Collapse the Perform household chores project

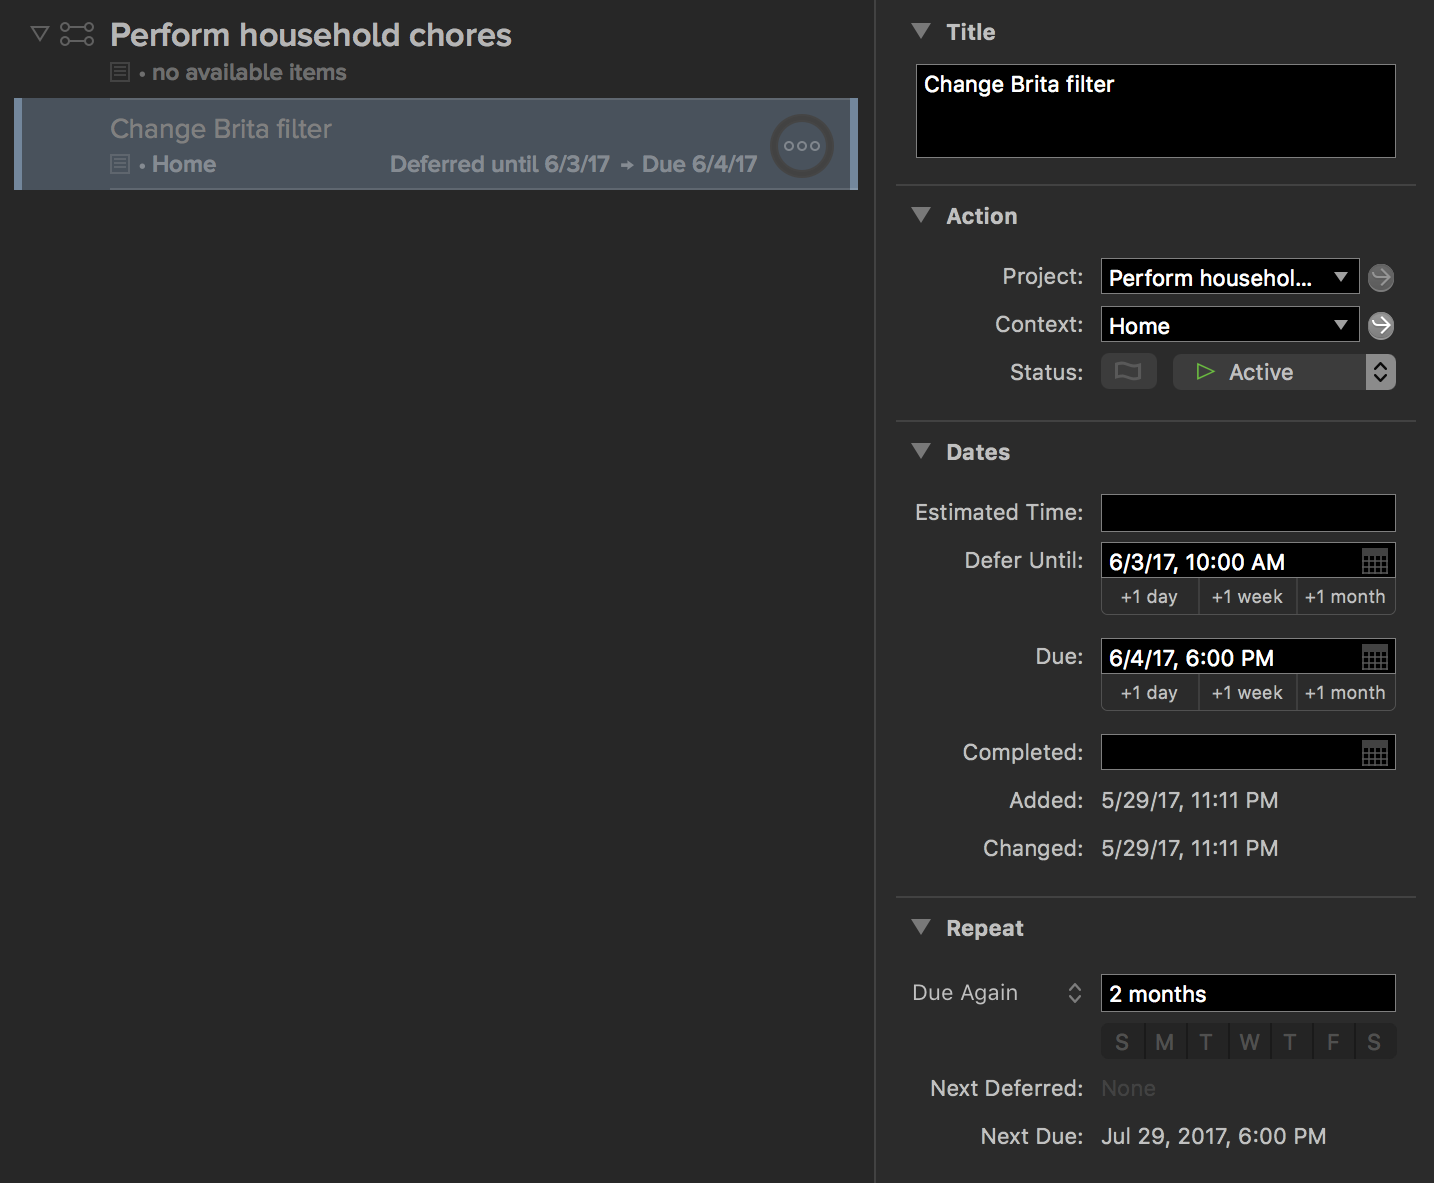pyautogui.click(x=40, y=34)
